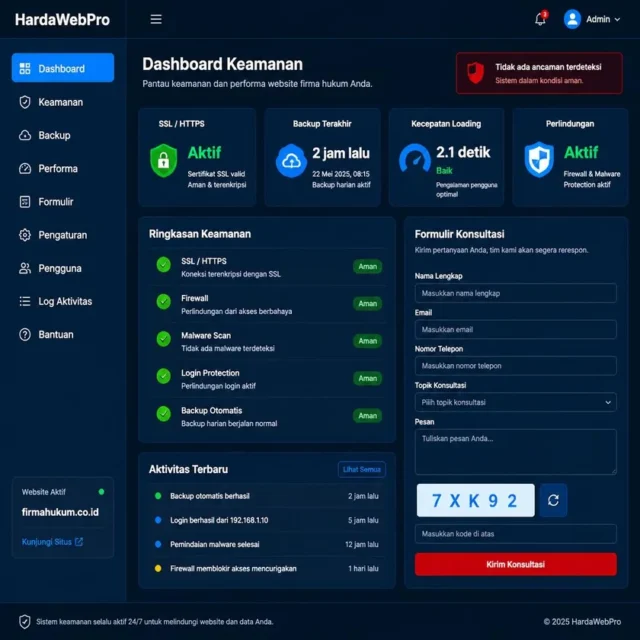The width and height of the screenshot is (640, 640).
Task: Click the Performa gauge icon in sidebar
Action: coord(25,169)
